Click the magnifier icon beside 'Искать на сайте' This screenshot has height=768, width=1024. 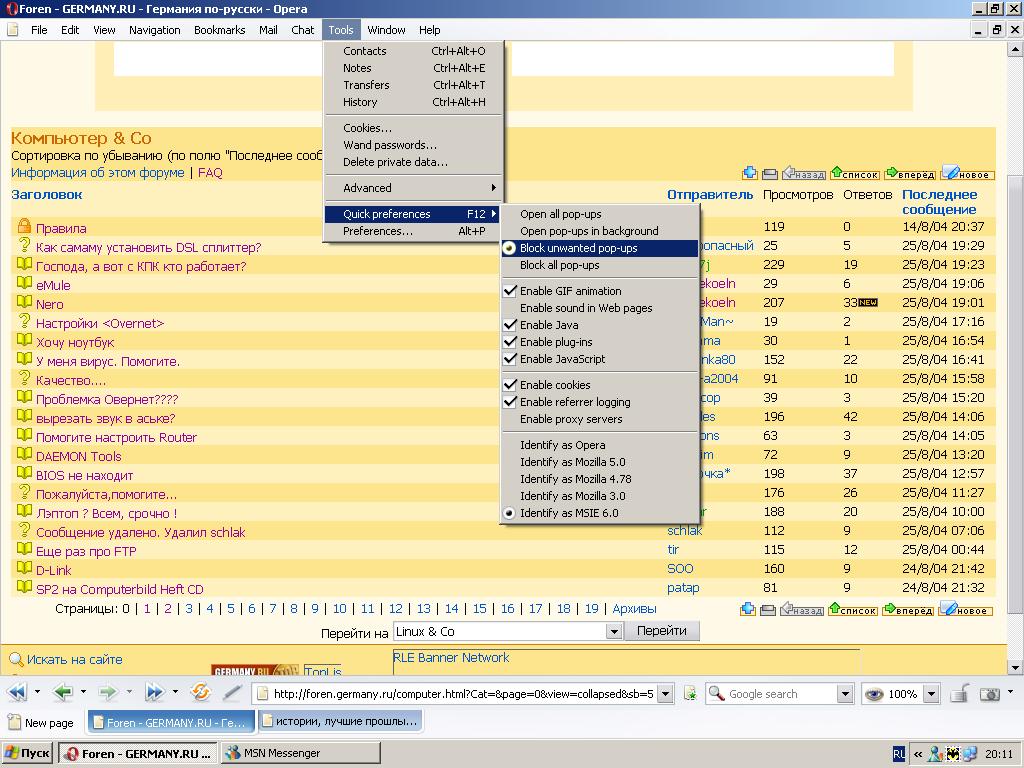17,660
